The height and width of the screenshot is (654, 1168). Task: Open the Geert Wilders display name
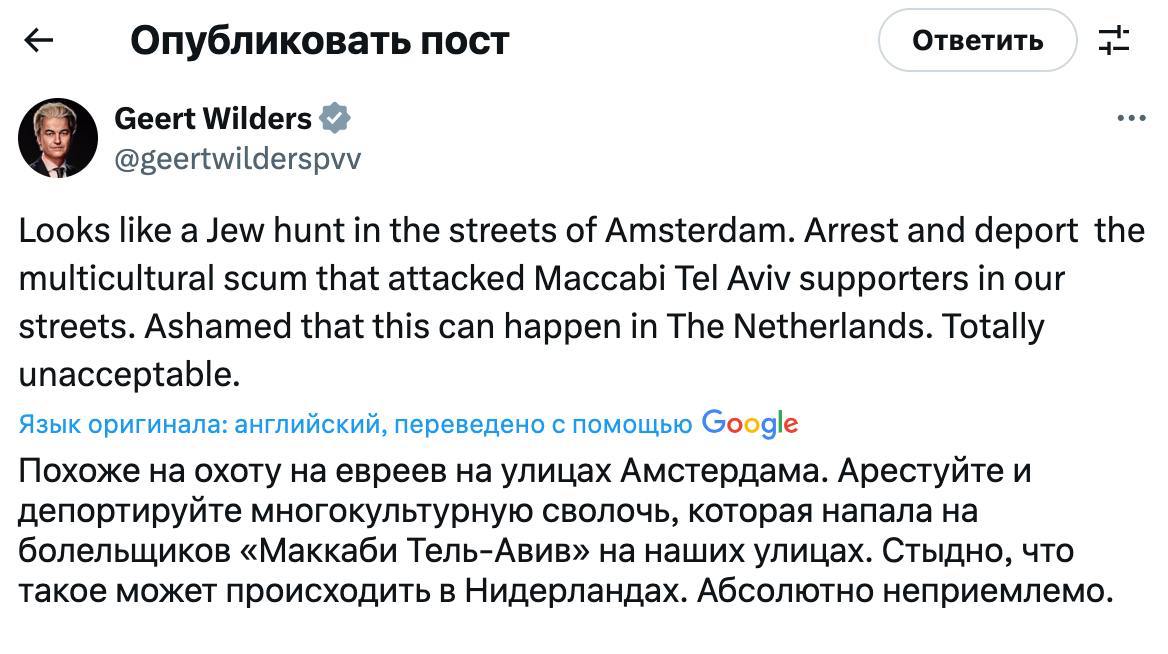213,118
